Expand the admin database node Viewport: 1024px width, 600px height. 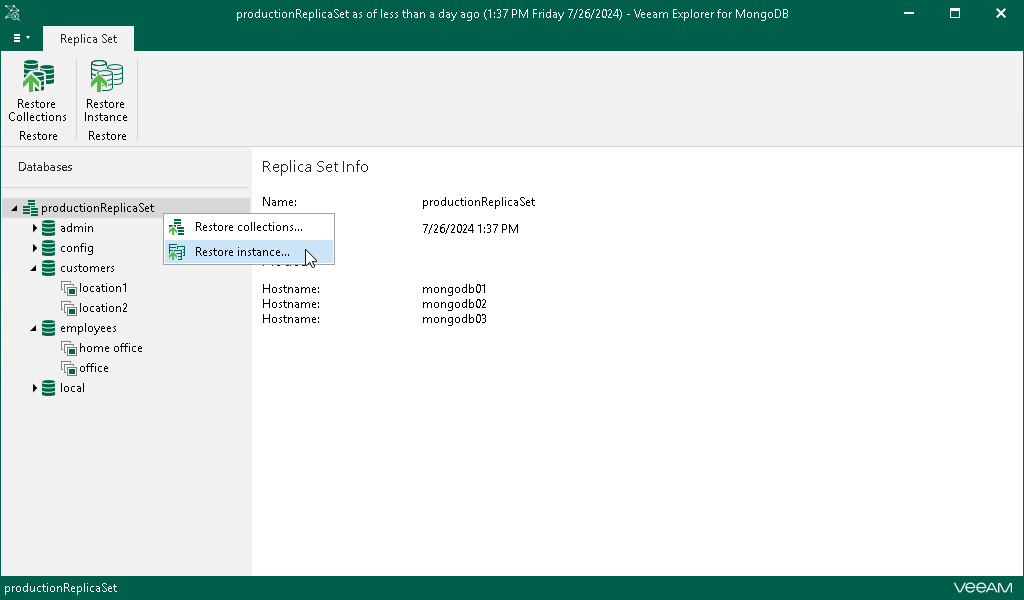(x=35, y=228)
